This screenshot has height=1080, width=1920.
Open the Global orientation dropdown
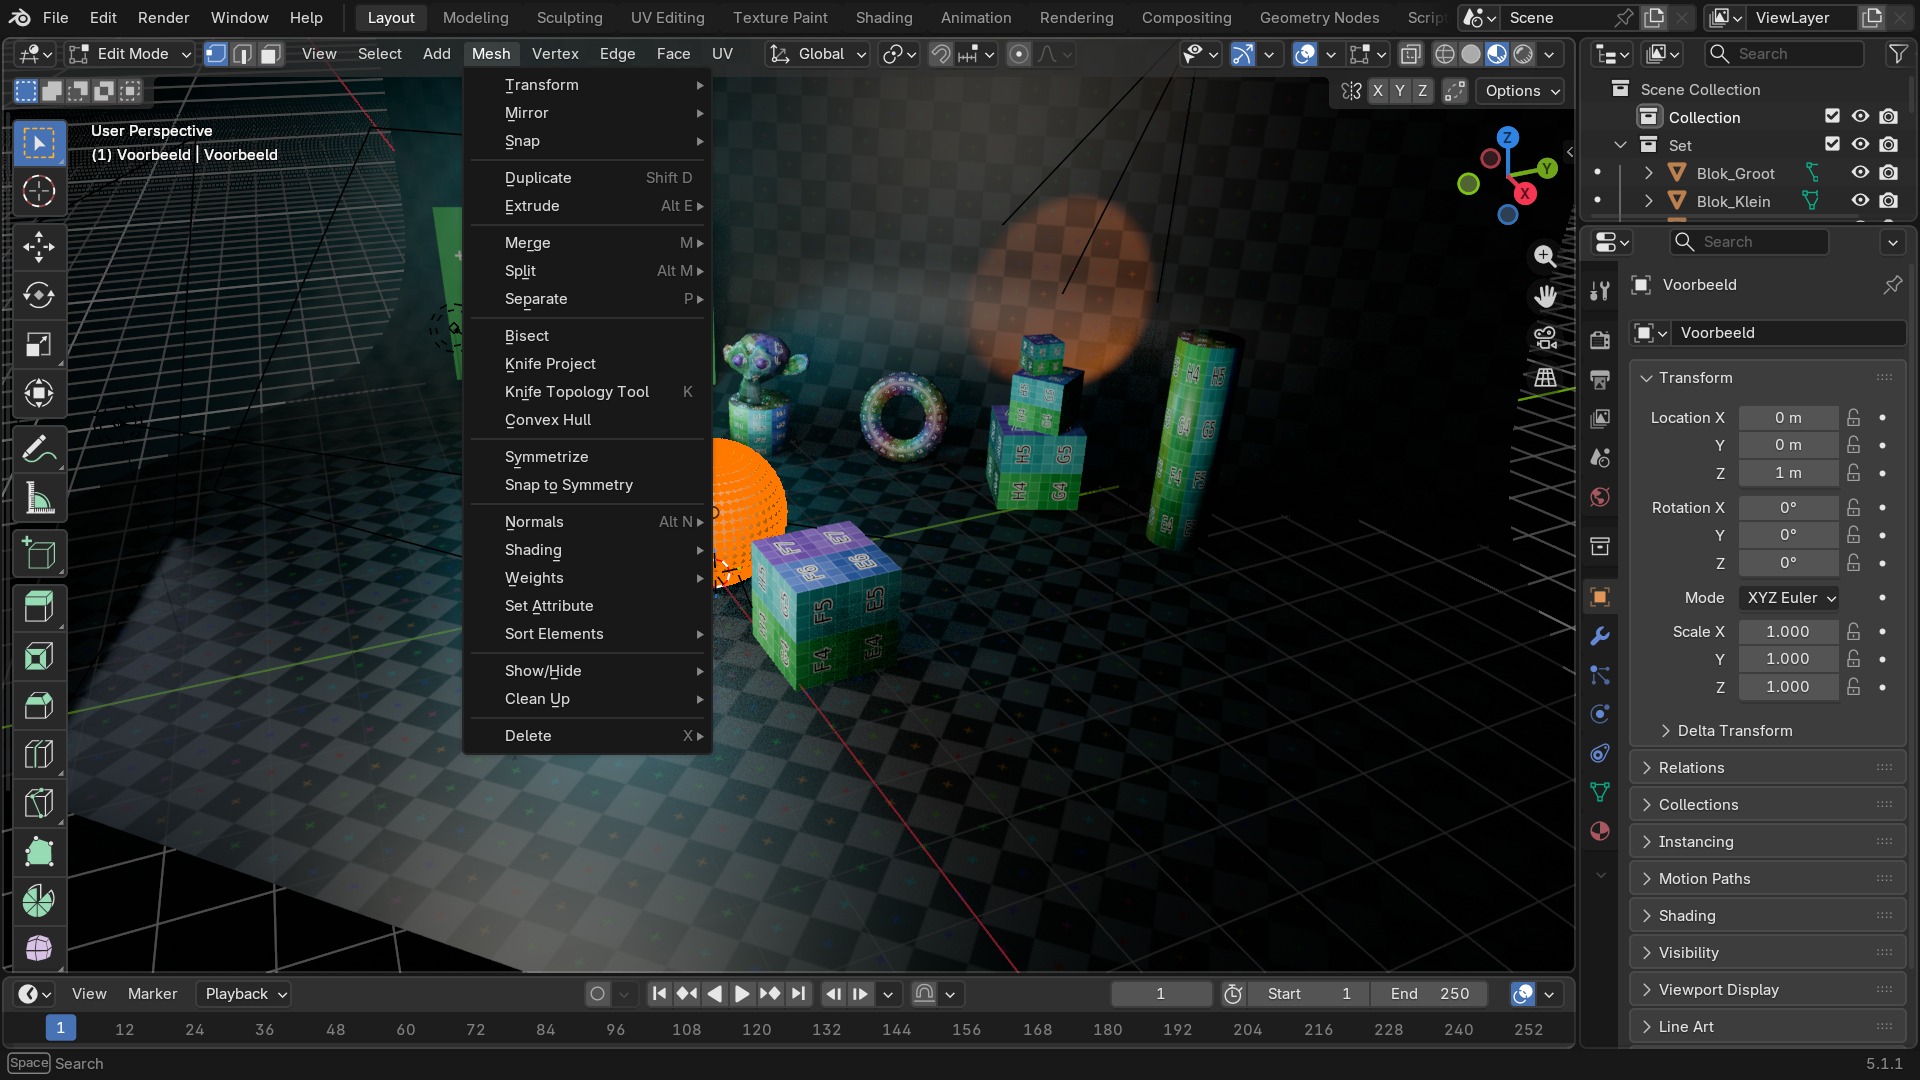tap(817, 54)
